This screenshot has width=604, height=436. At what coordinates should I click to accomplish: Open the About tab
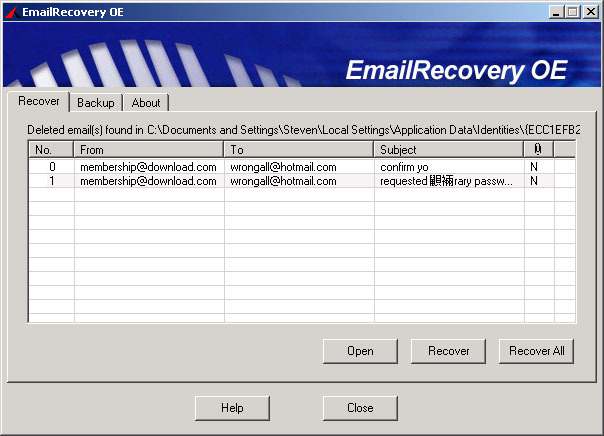tap(146, 103)
